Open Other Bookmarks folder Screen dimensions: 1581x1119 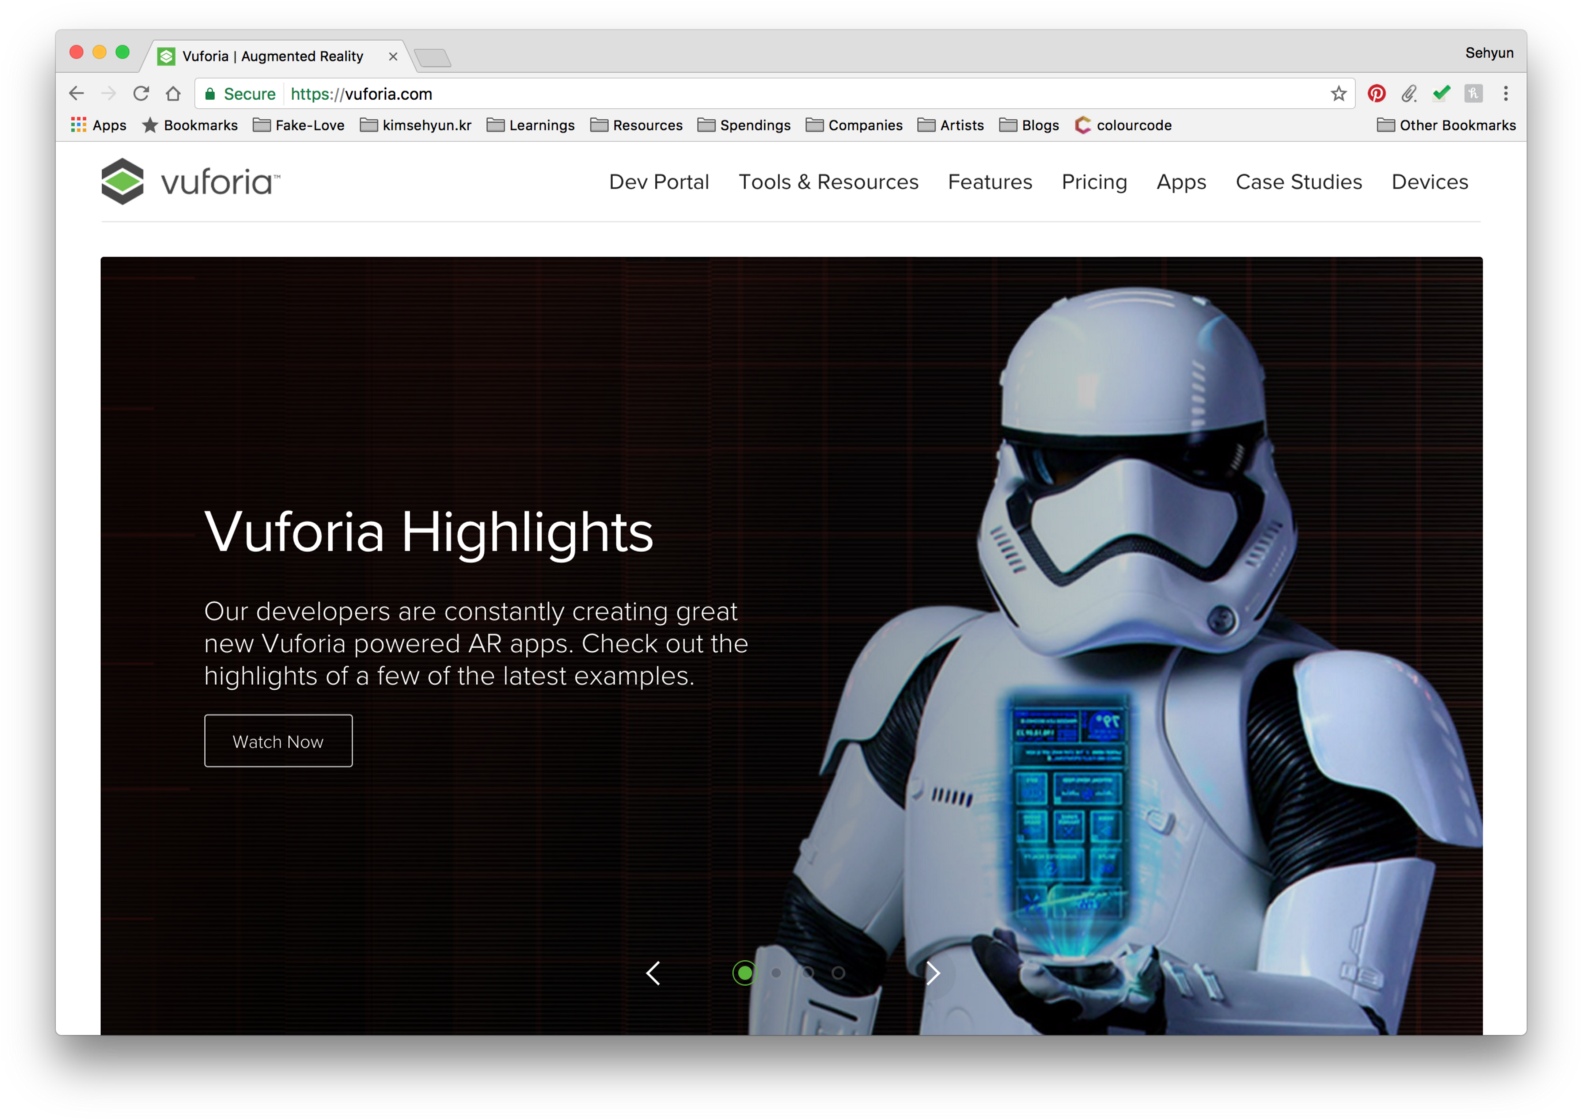pos(1446,125)
